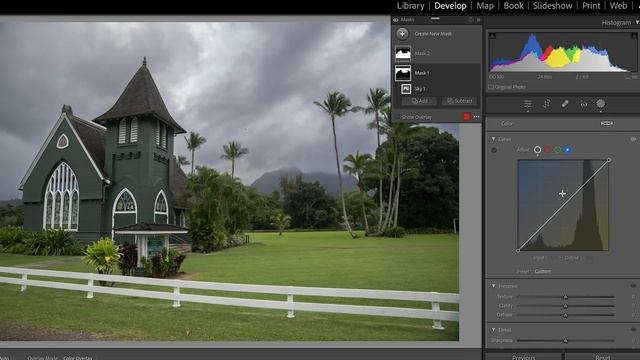Click the Dehaze slider handle

point(565,315)
